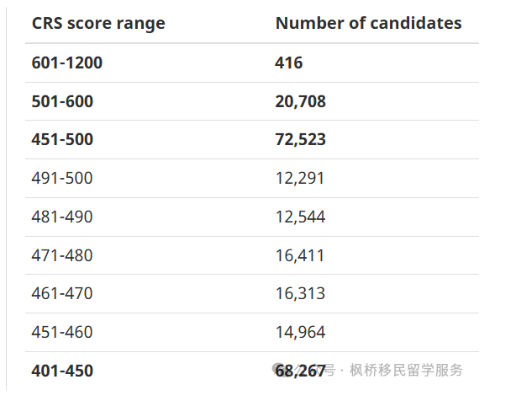515x396 pixels.
Task: Click the WeChat watermark icon
Action: (278, 368)
